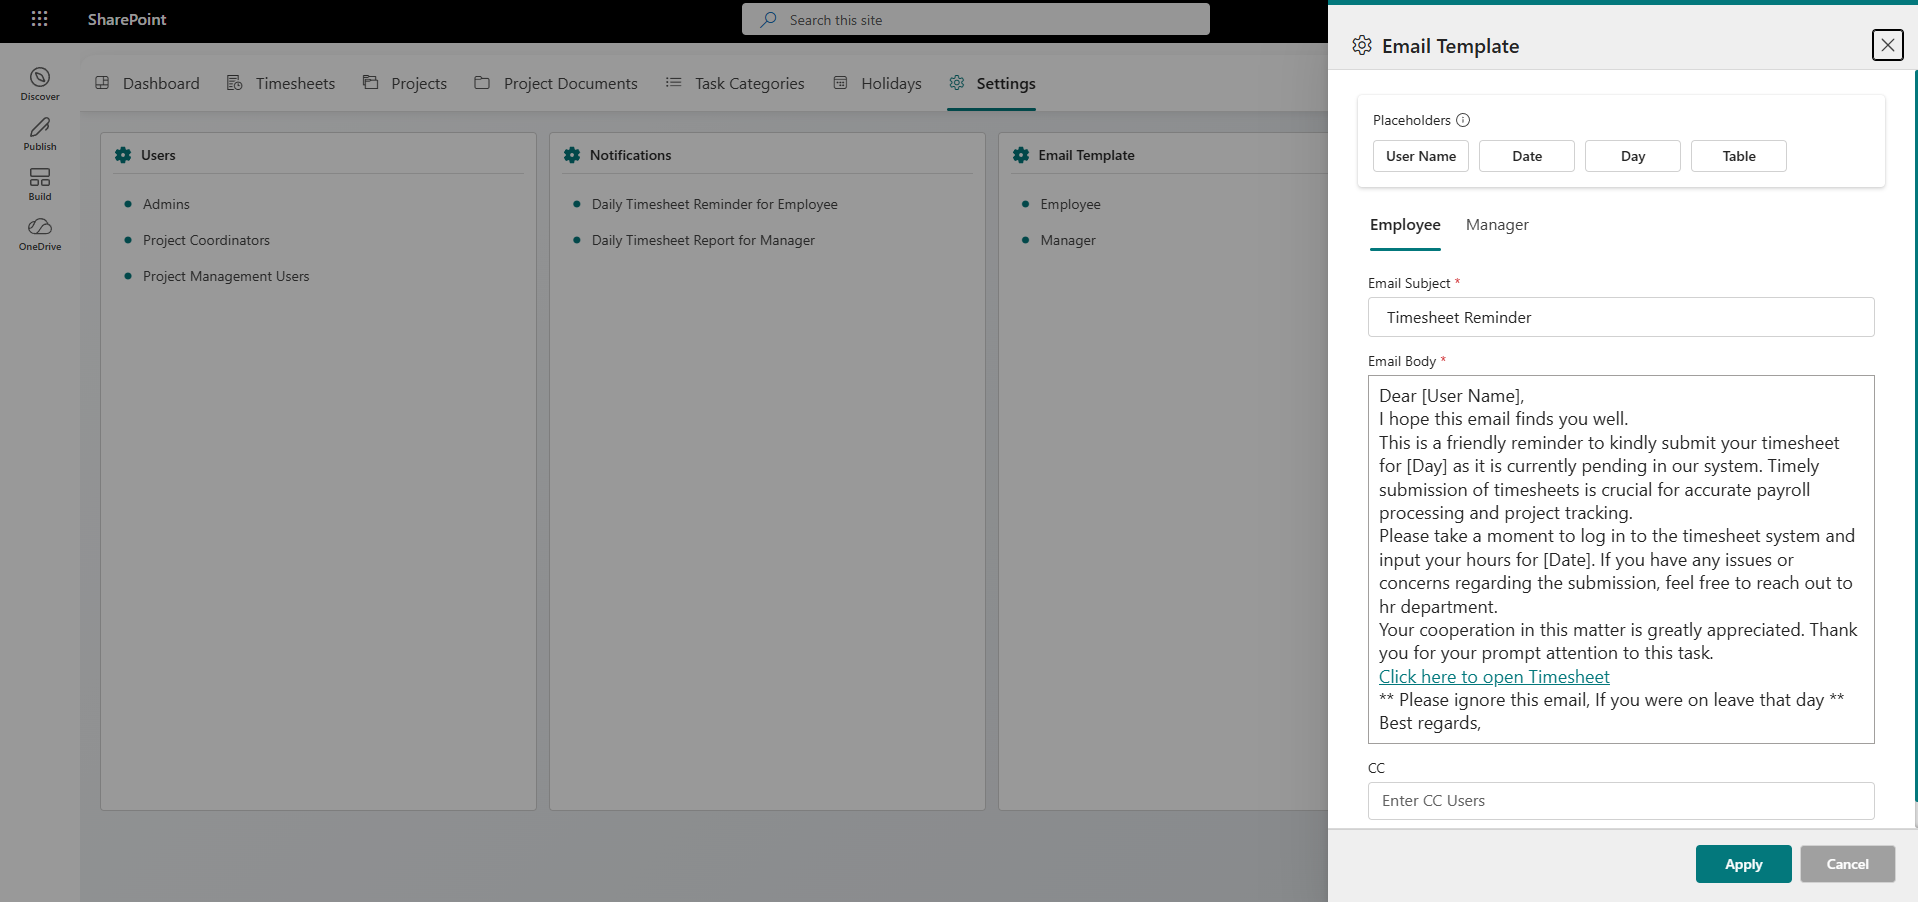Select the Employee template tab

point(1405,225)
